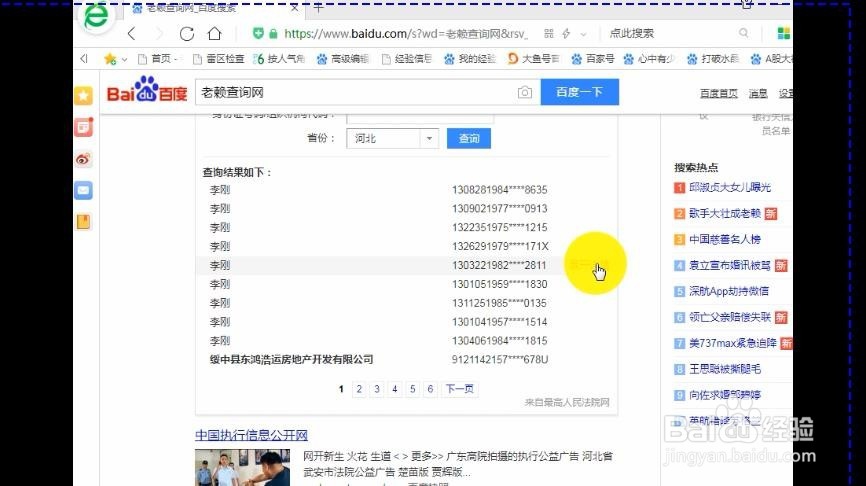
Task: Click the sidebar red news icon
Action: point(83,128)
